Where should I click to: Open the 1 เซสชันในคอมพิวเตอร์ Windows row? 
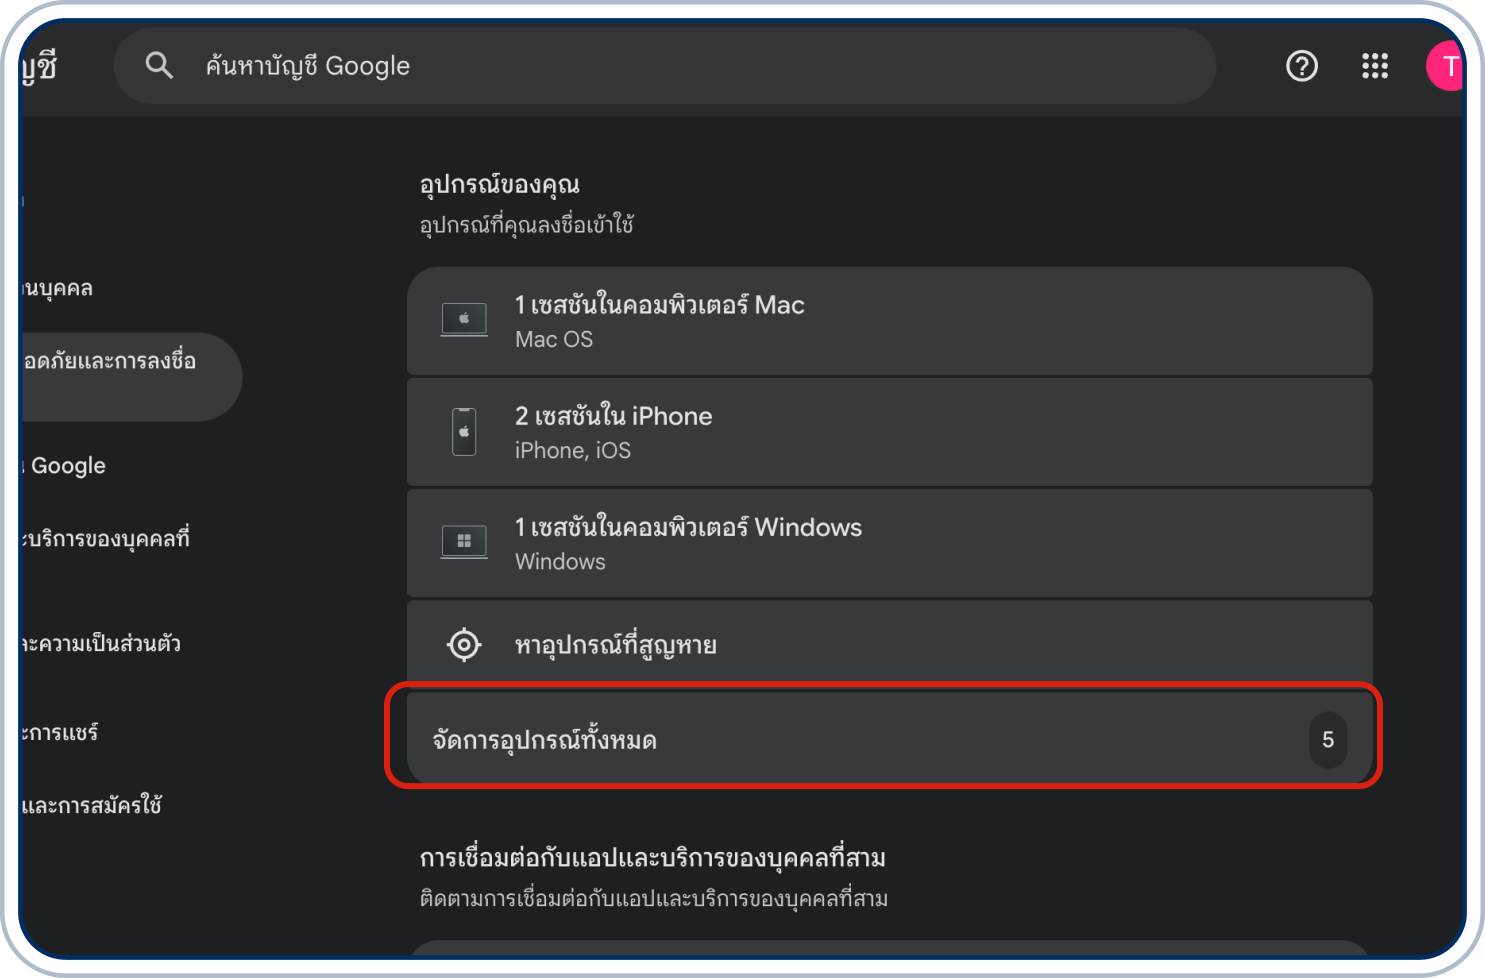[889, 543]
